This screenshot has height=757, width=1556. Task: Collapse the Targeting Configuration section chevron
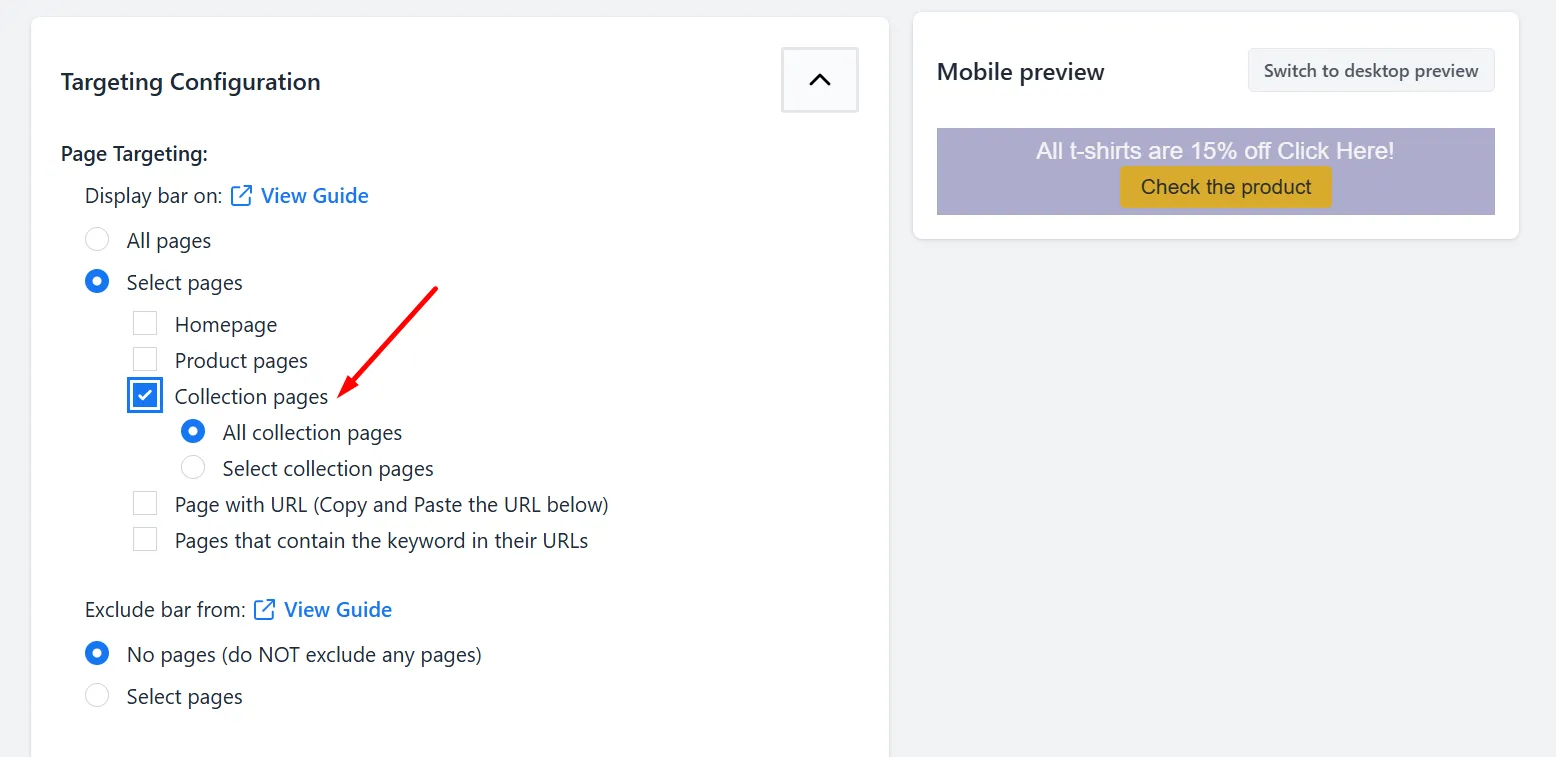(820, 80)
